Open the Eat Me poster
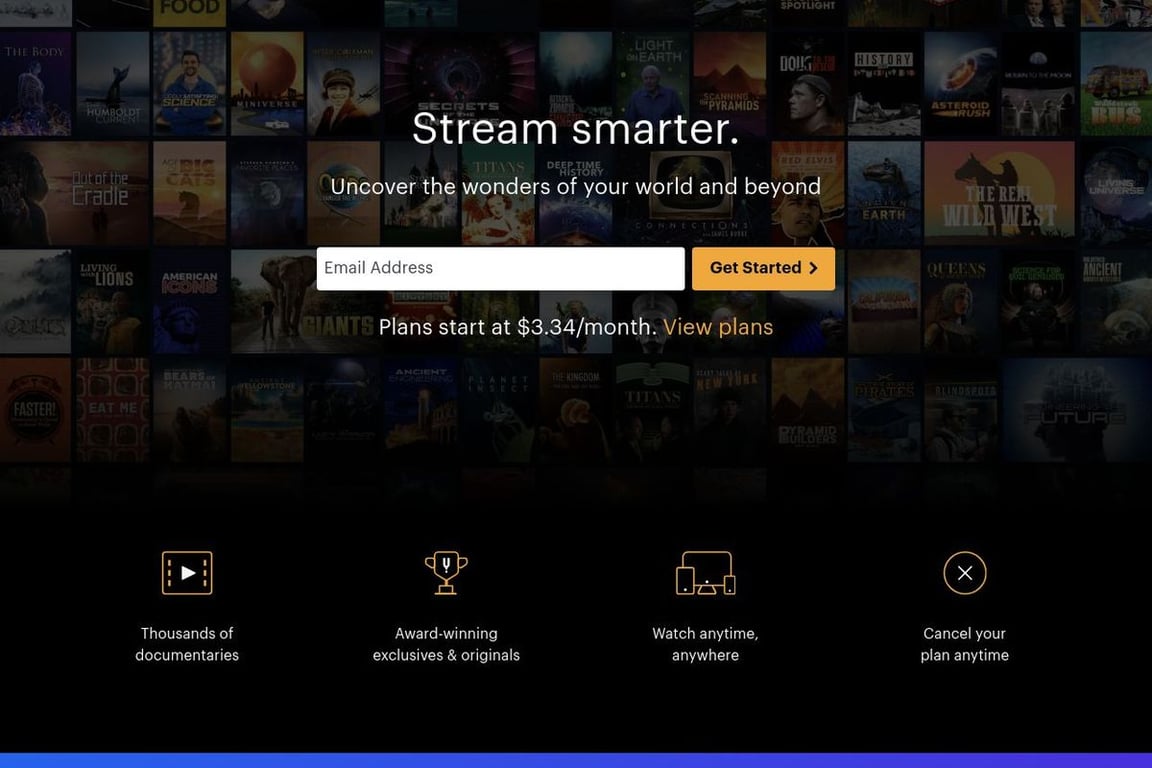This screenshot has height=768, width=1152. click(x=112, y=410)
